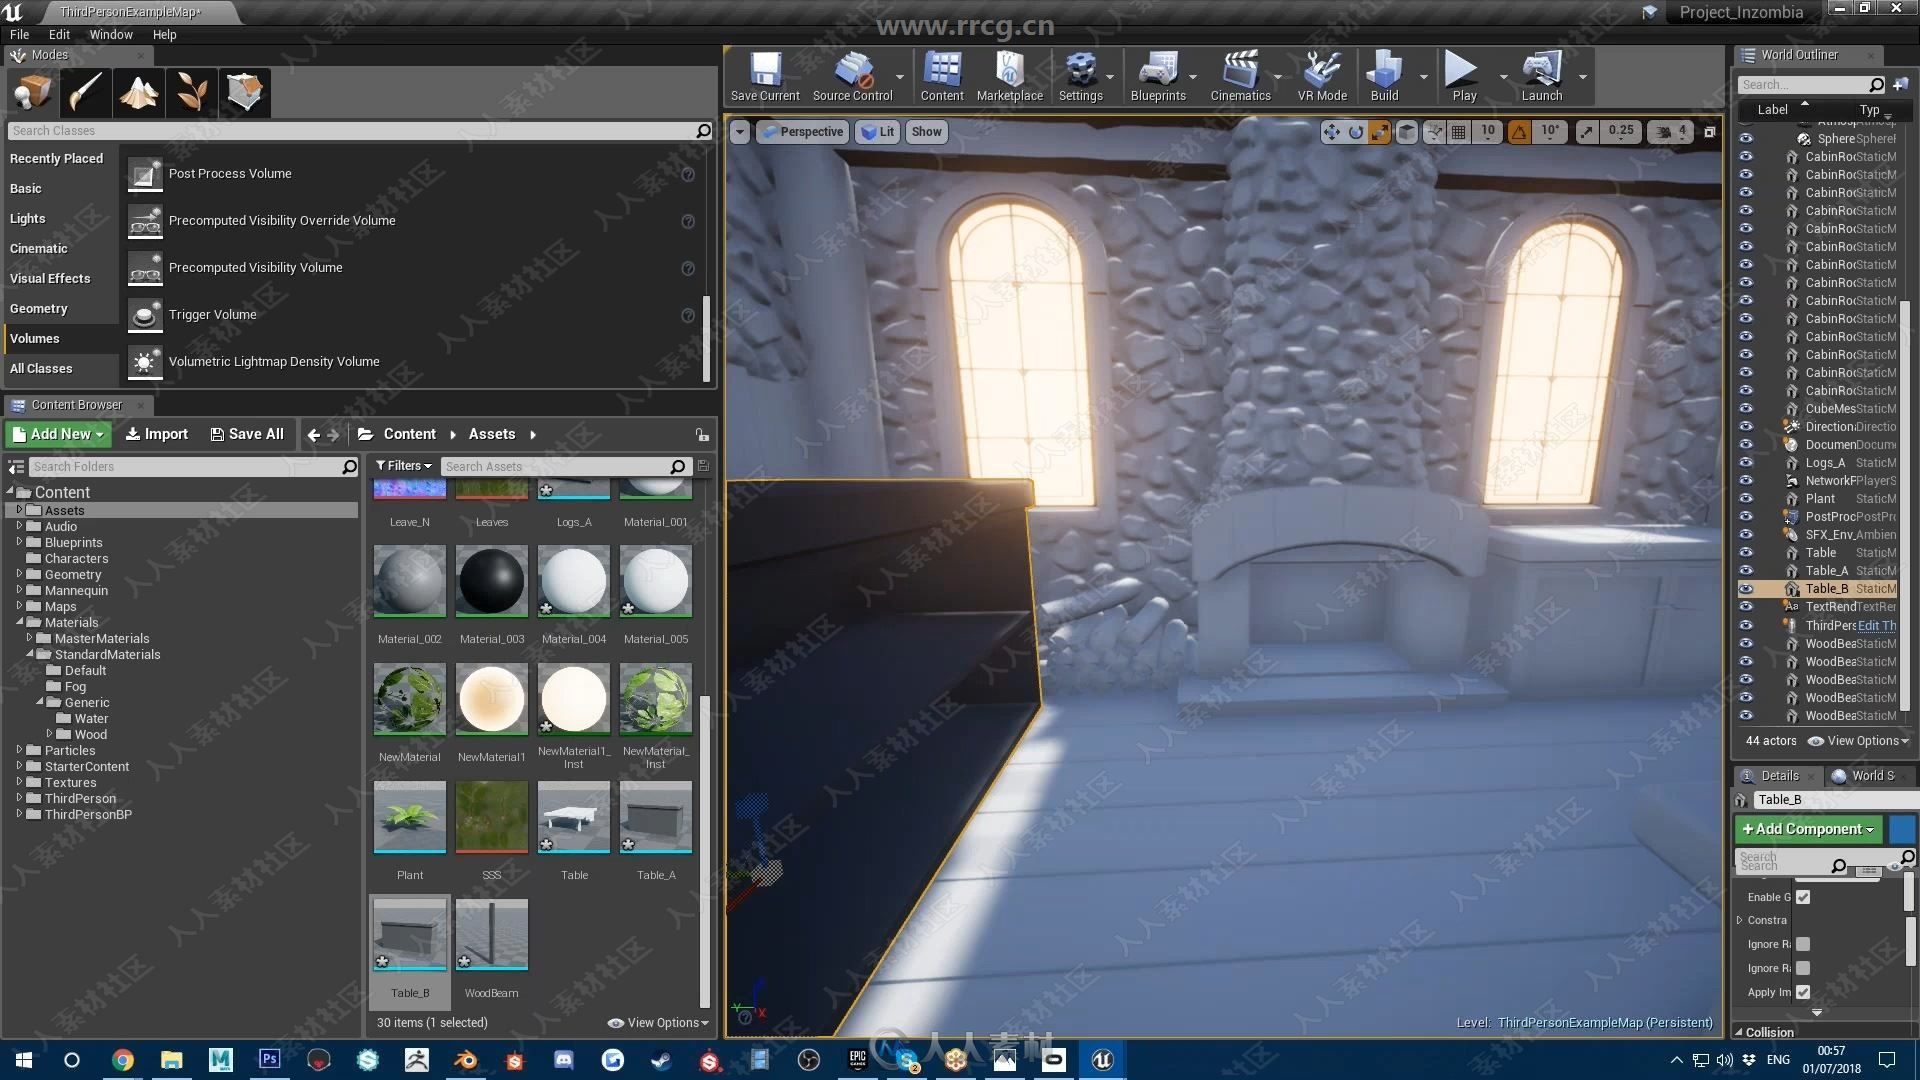Click the Save Current toolbar icon
The width and height of the screenshot is (1920, 1080).
click(765, 76)
